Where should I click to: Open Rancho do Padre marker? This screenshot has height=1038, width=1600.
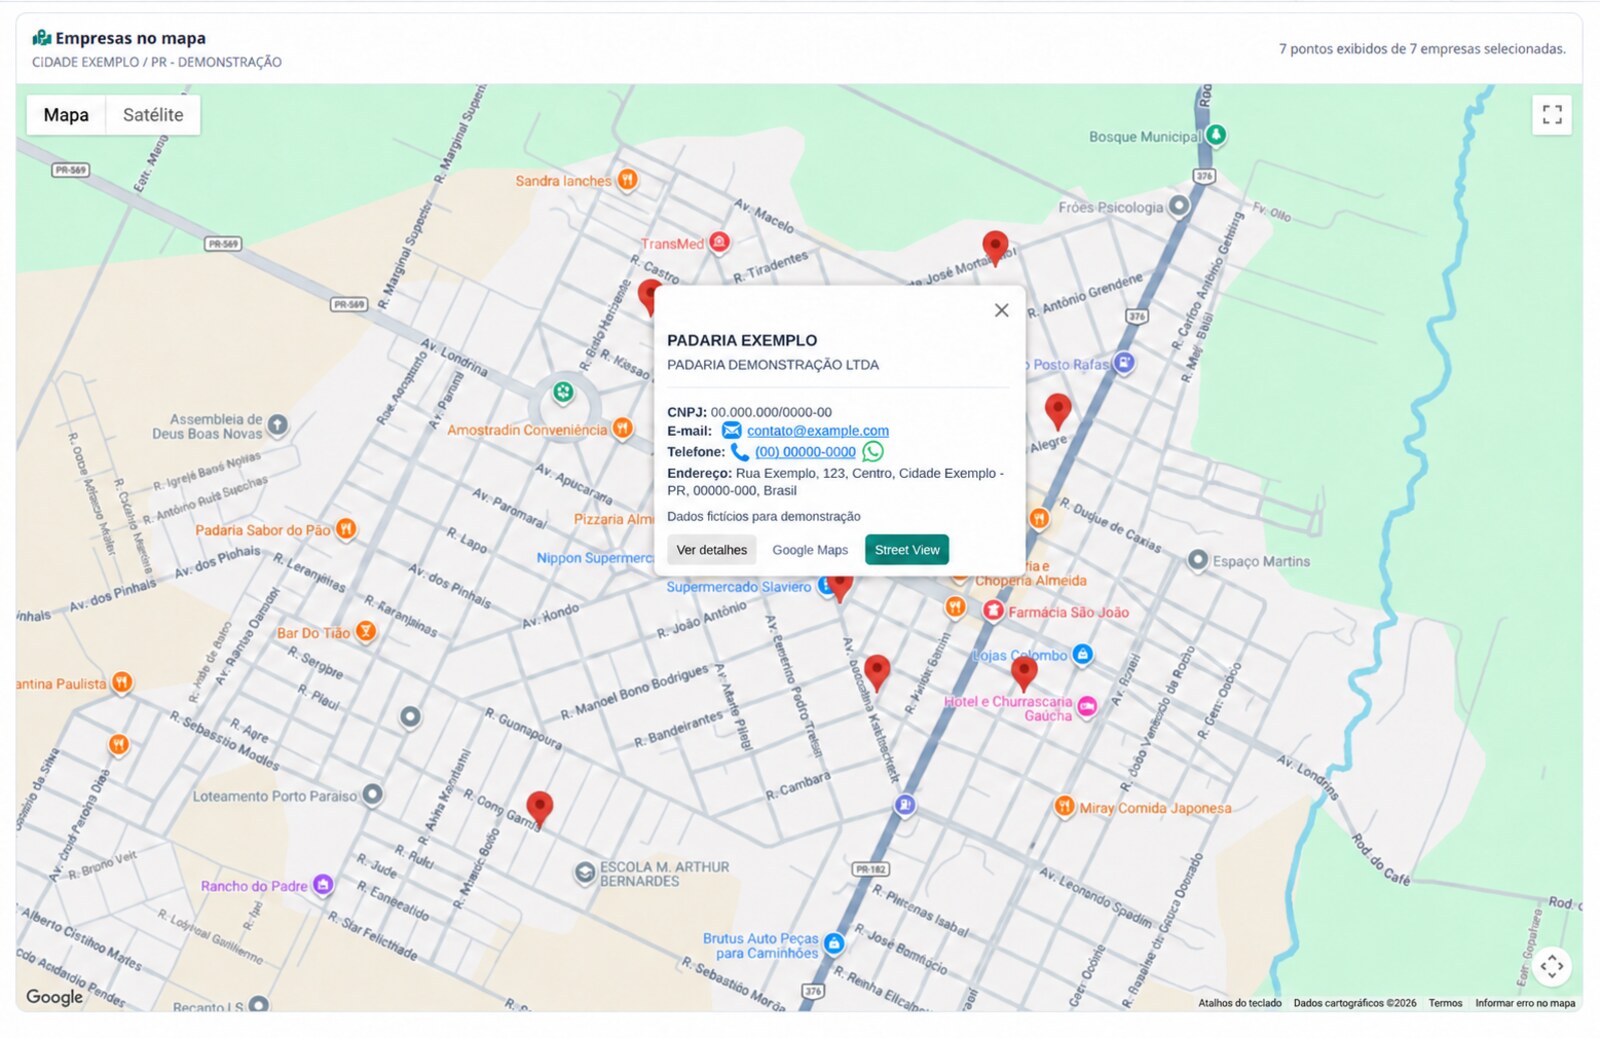tap(322, 885)
